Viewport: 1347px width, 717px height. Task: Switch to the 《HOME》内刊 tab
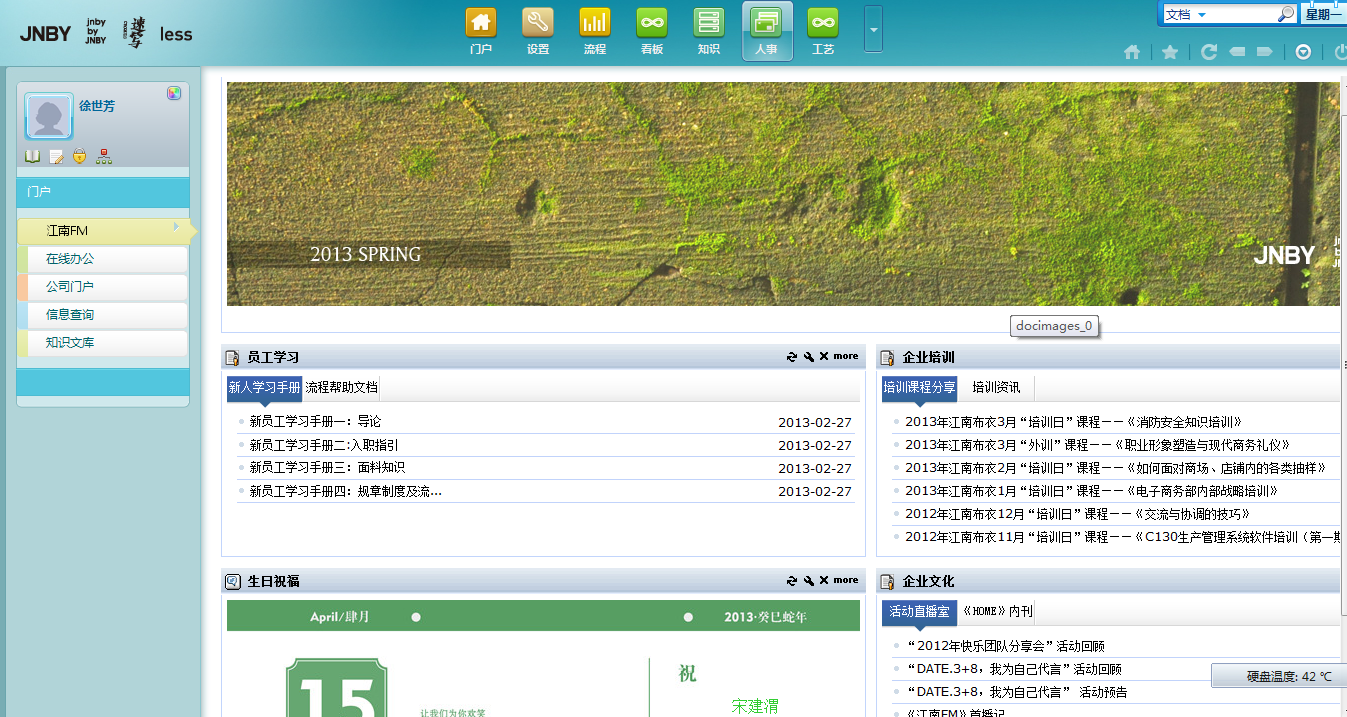click(997, 612)
